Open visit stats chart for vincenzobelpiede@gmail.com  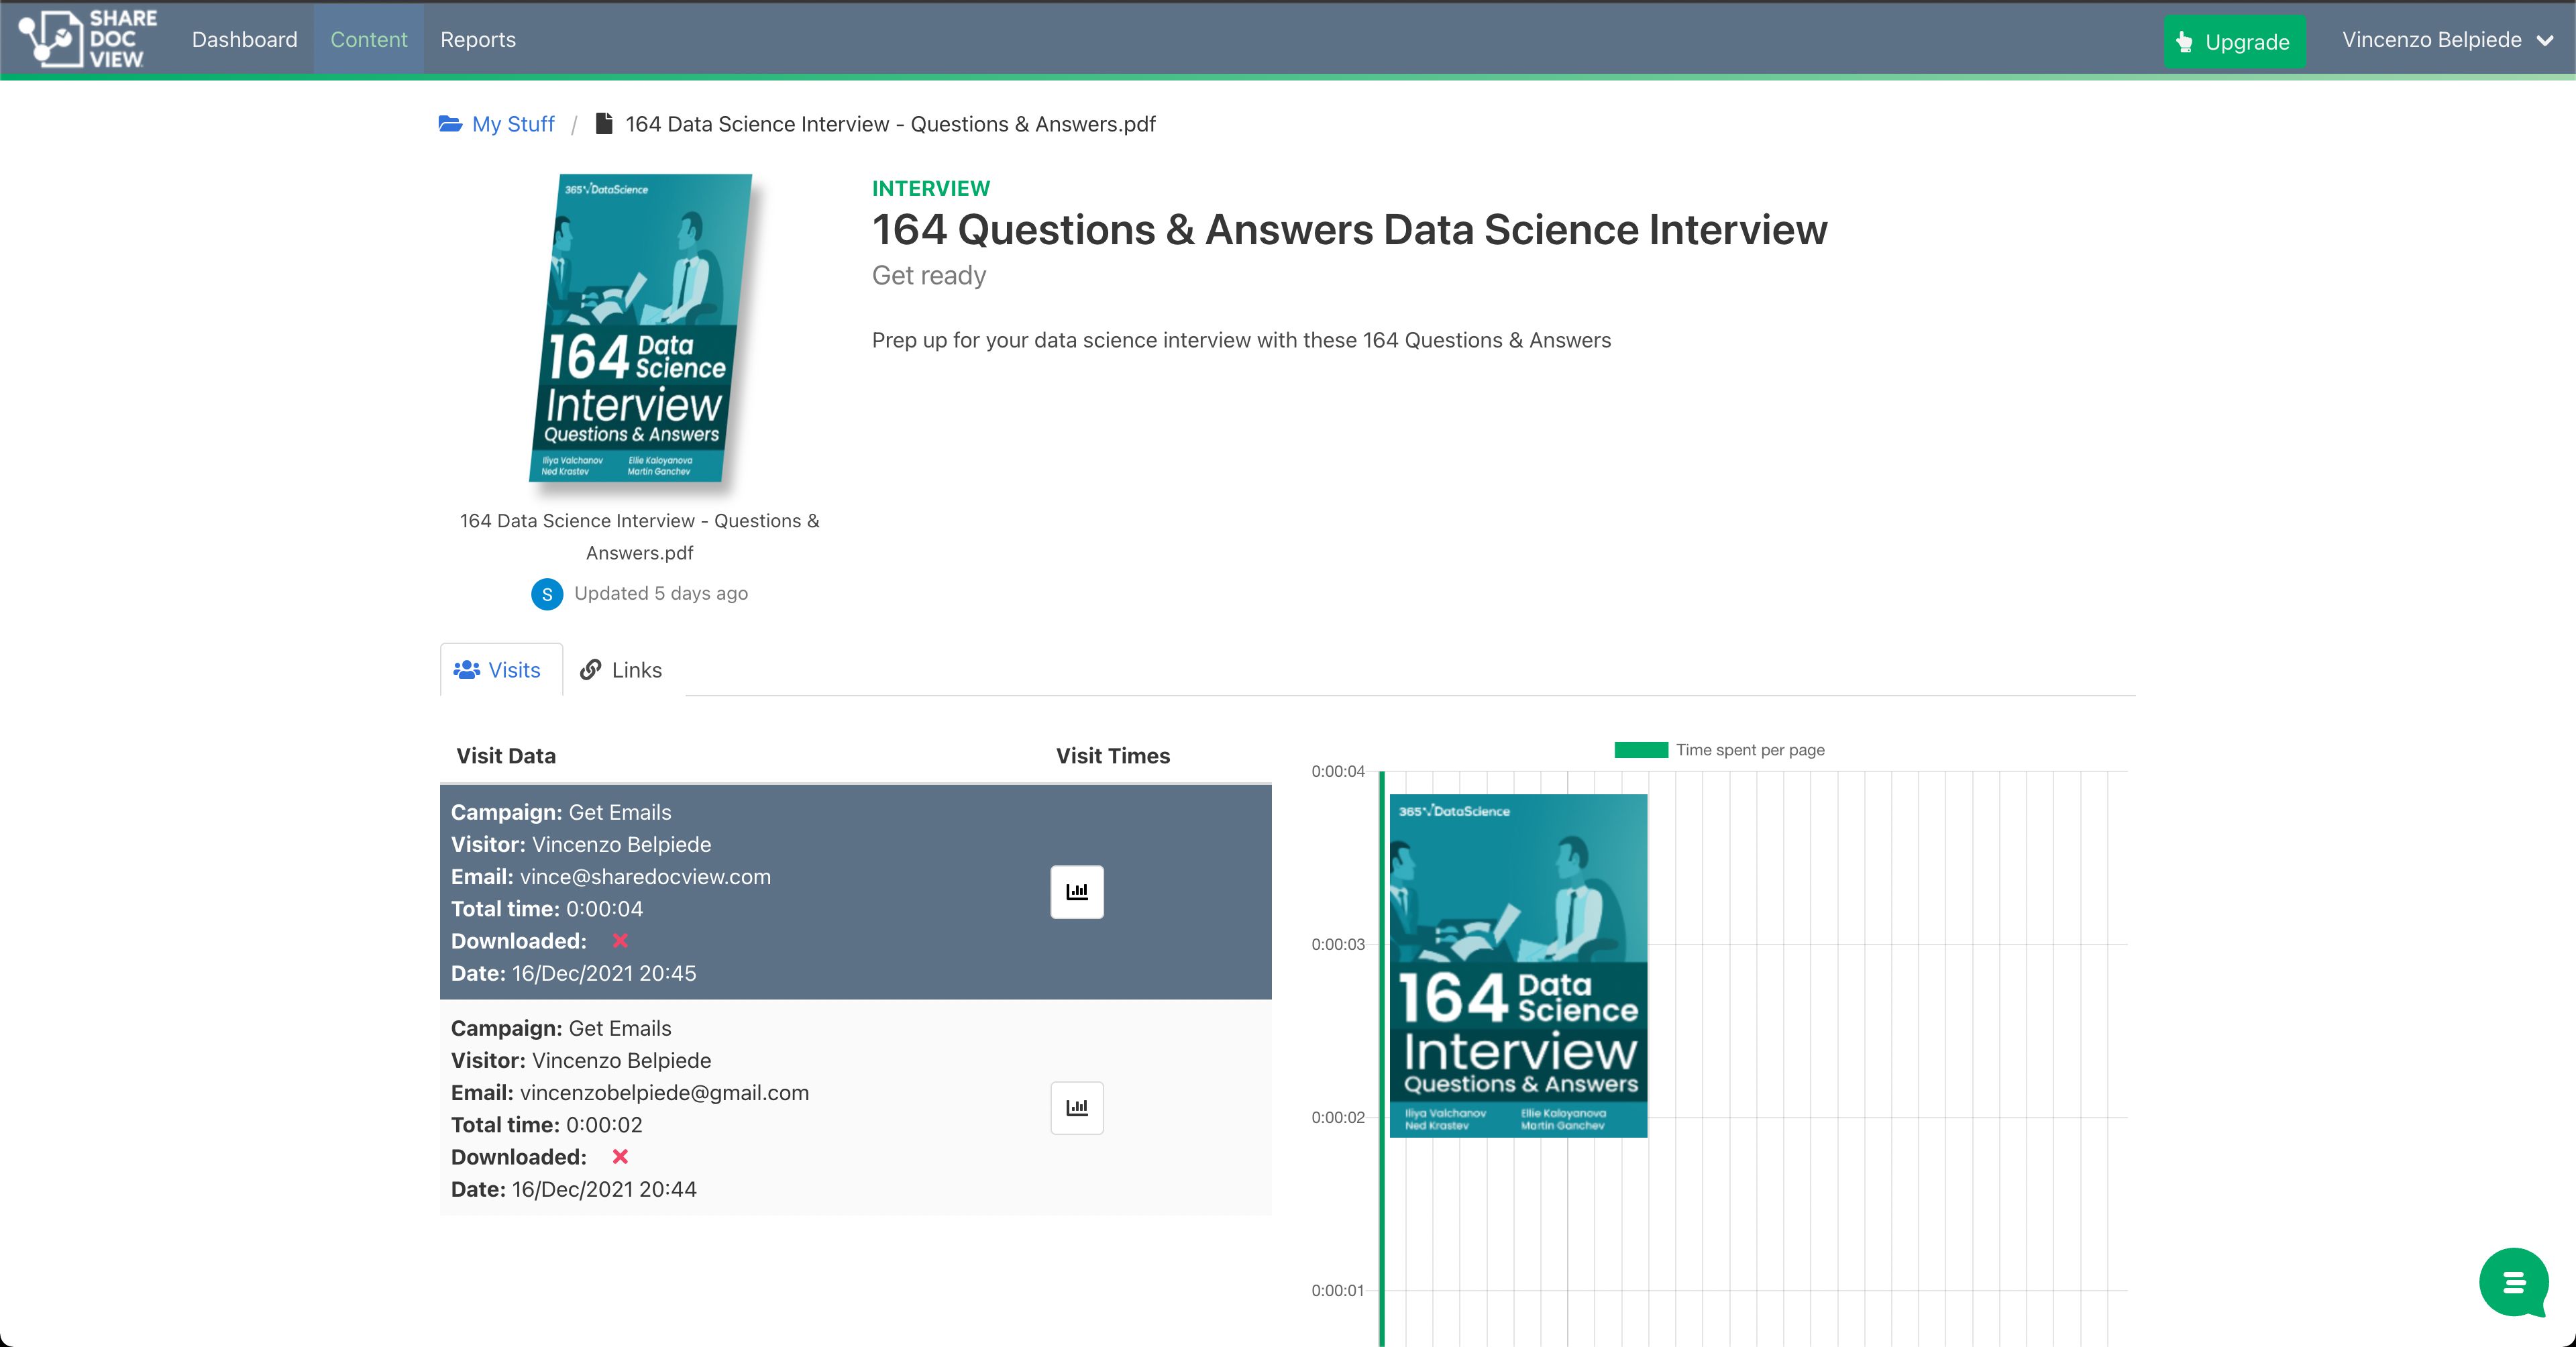point(1076,1107)
